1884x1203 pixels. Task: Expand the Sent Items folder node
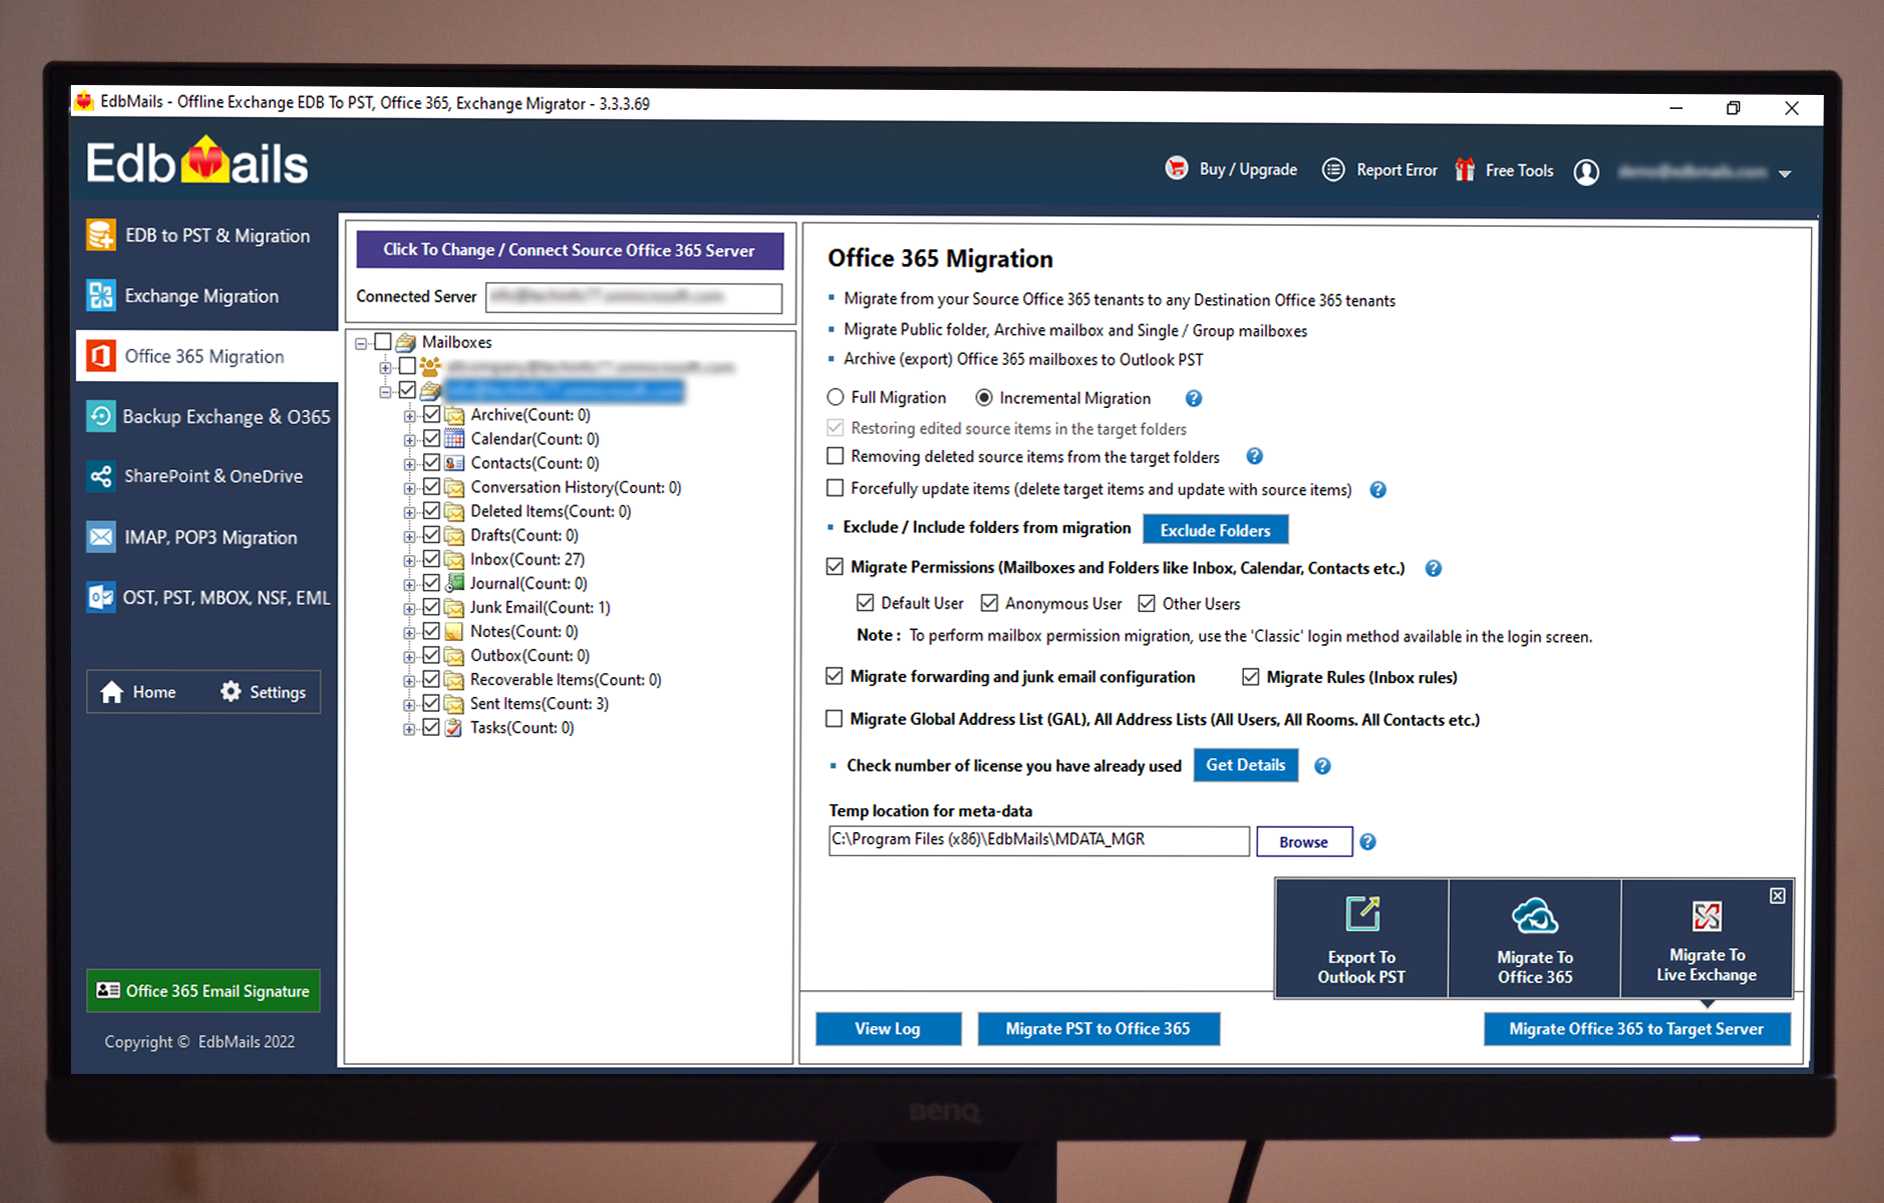pyautogui.click(x=409, y=705)
